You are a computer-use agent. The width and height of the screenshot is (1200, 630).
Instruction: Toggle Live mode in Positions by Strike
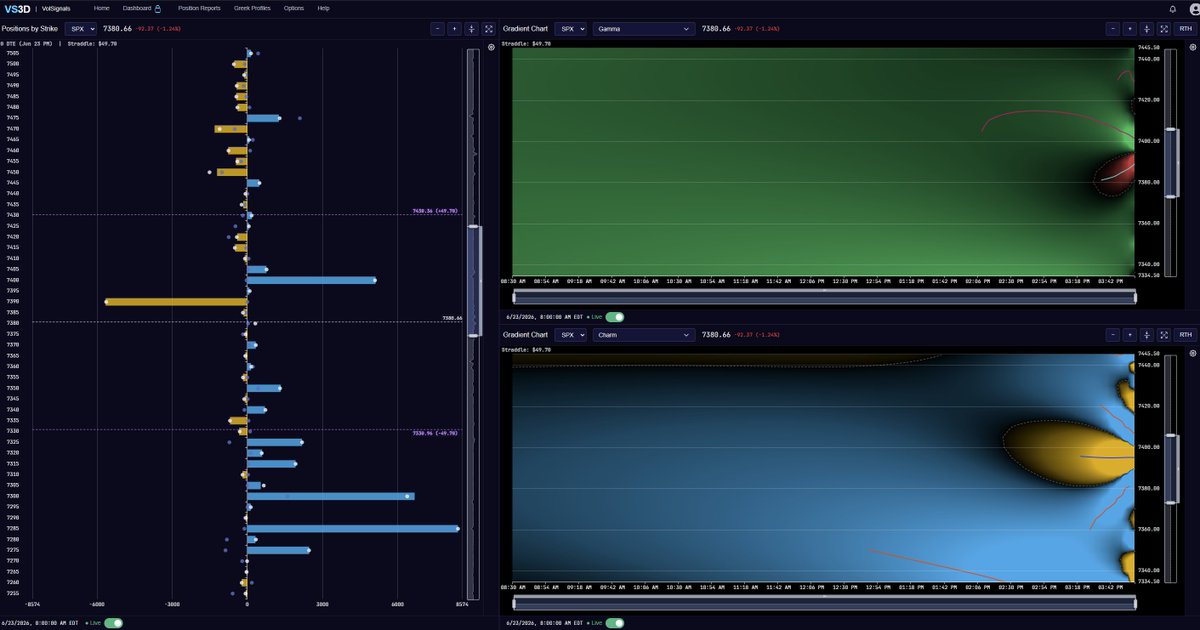tap(113, 623)
